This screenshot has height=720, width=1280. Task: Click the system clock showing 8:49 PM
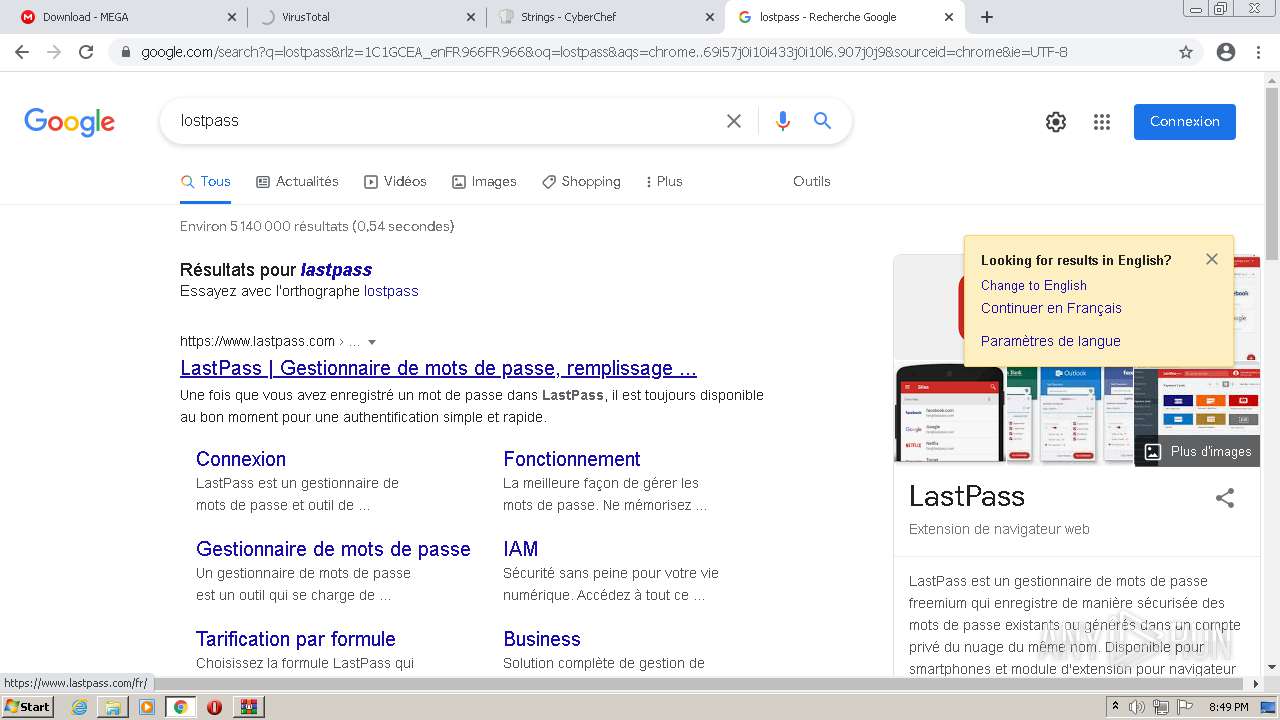pos(1228,707)
